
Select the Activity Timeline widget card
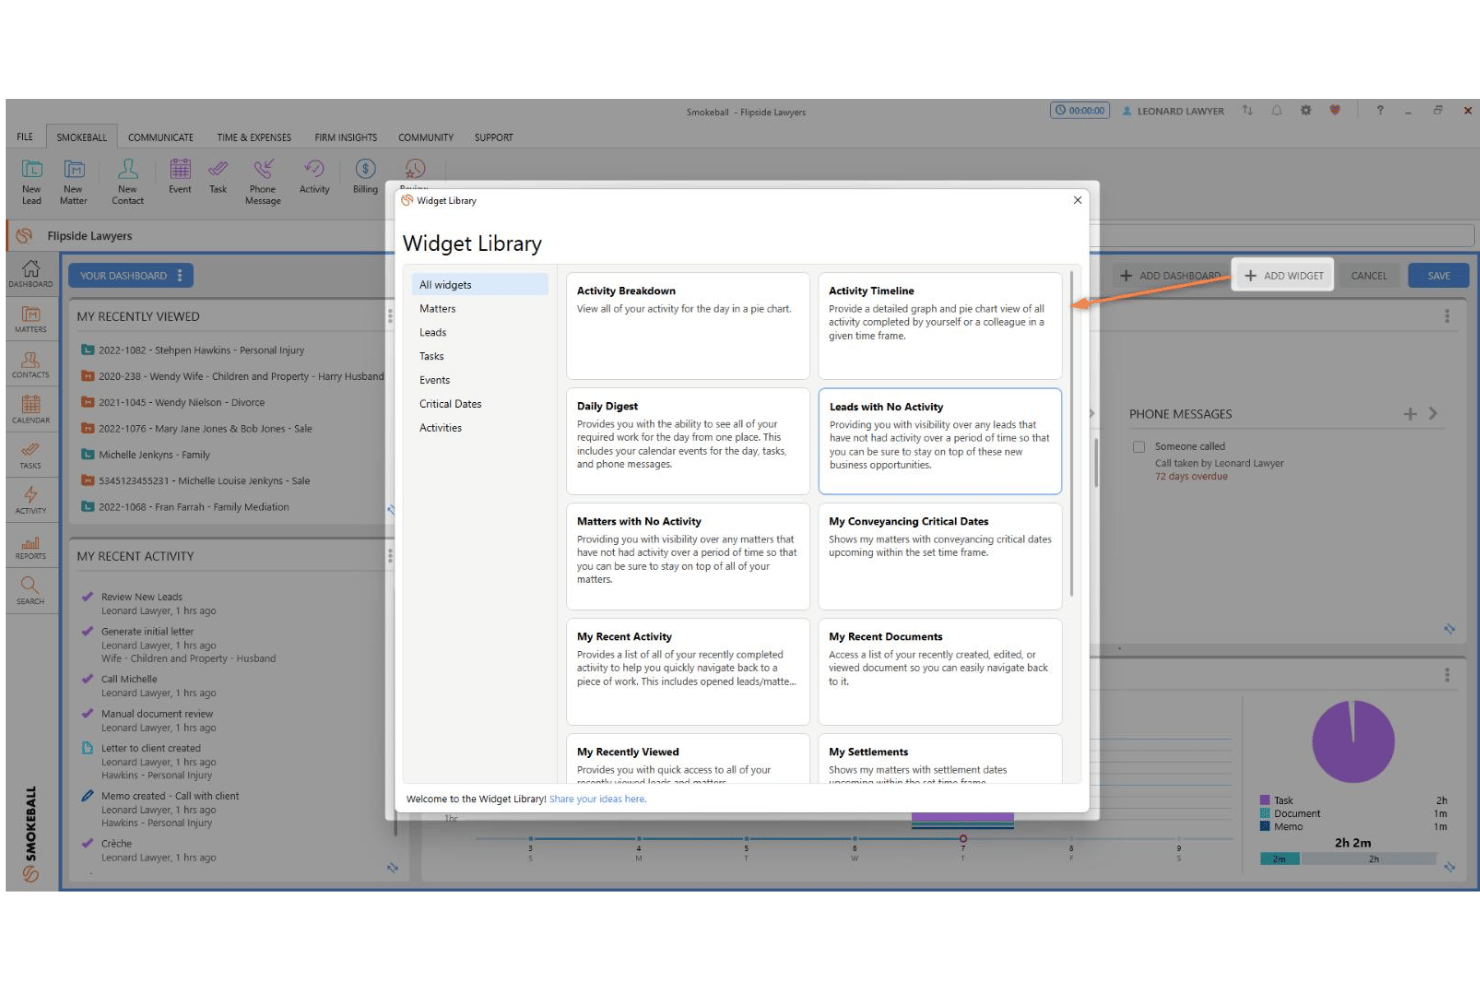[940, 326]
